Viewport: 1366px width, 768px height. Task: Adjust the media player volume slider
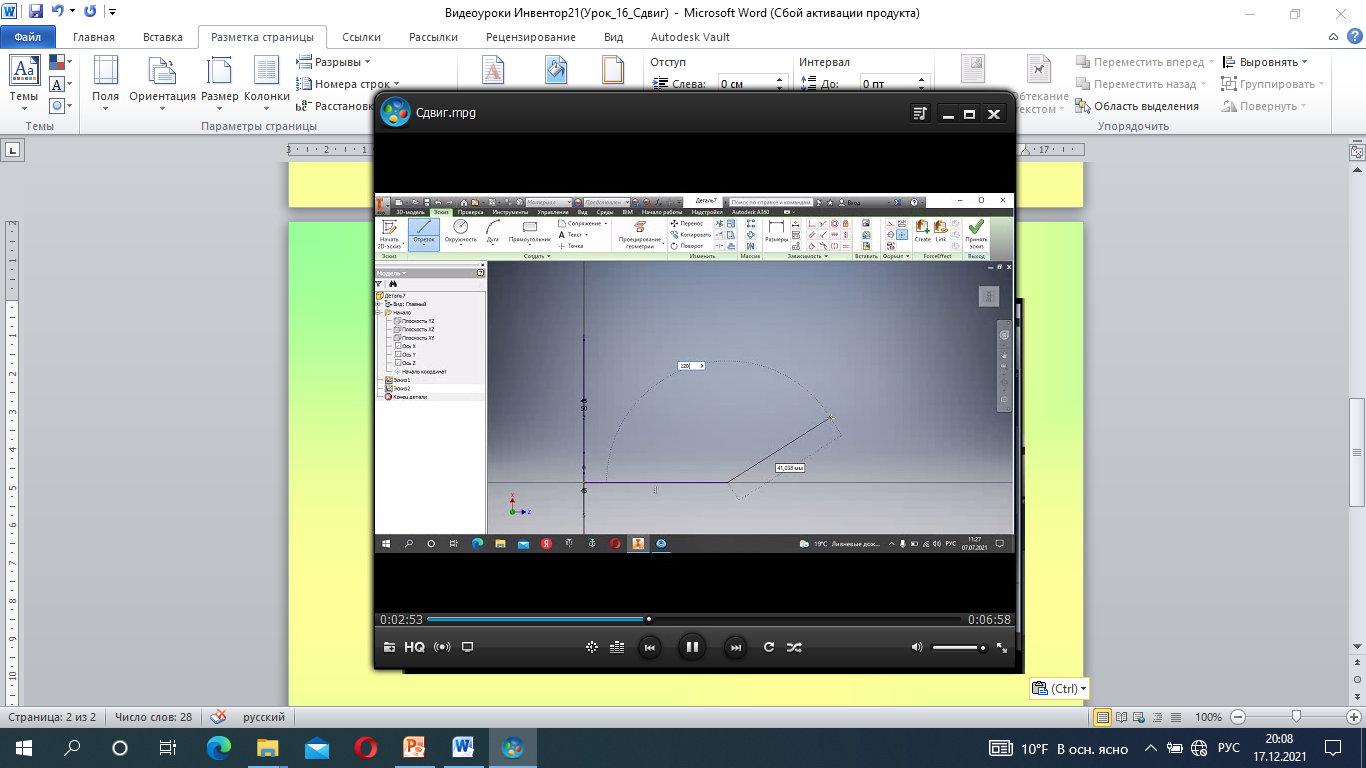[x=959, y=648]
